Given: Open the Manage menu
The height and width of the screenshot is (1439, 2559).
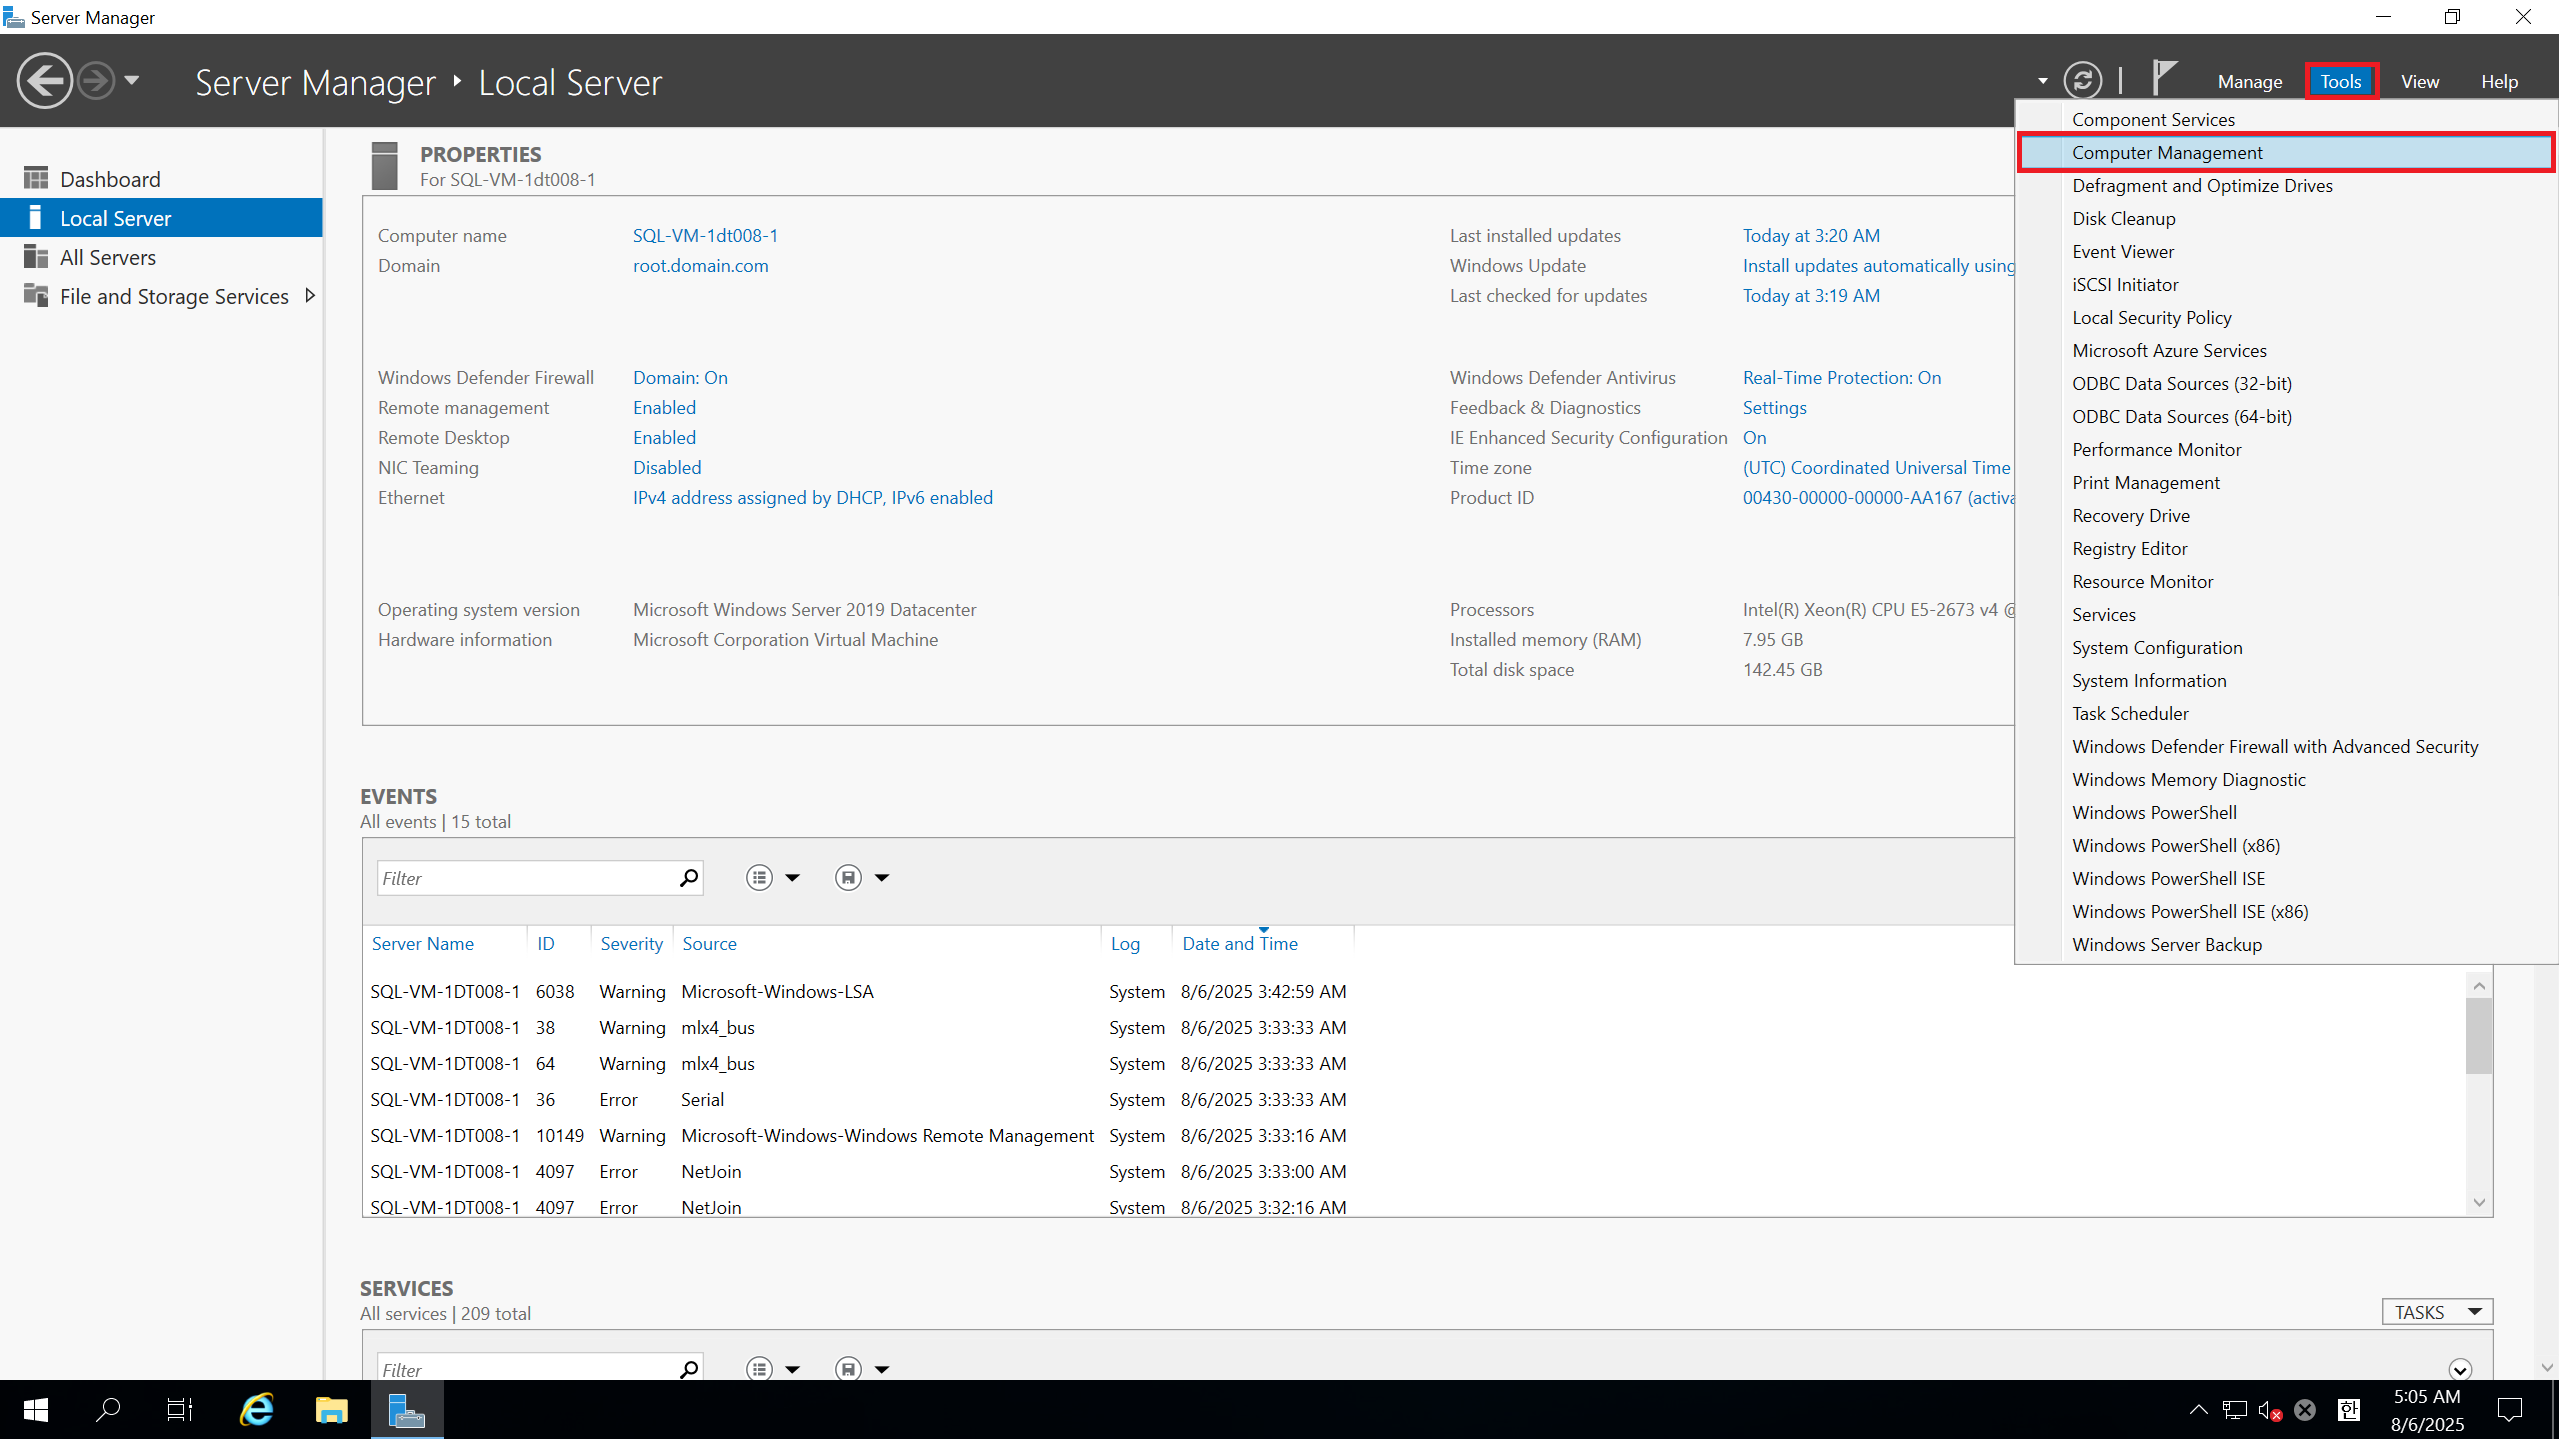Looking at the screenshot, I should point(2249,82).
